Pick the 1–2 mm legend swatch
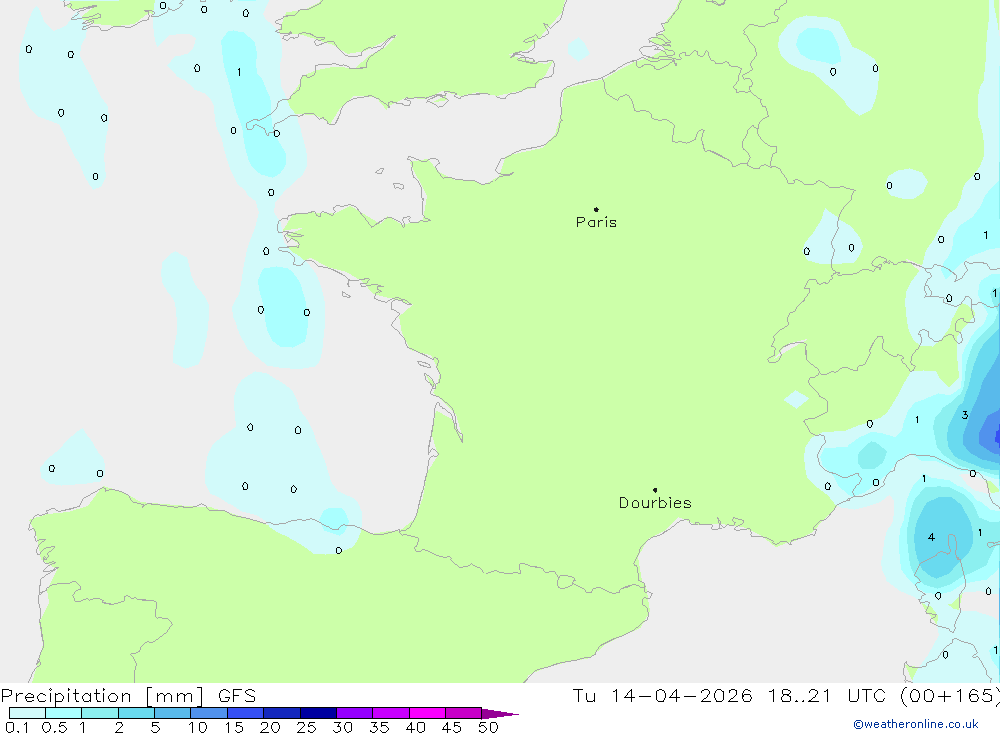The image size is (1000, 733). 100,713
